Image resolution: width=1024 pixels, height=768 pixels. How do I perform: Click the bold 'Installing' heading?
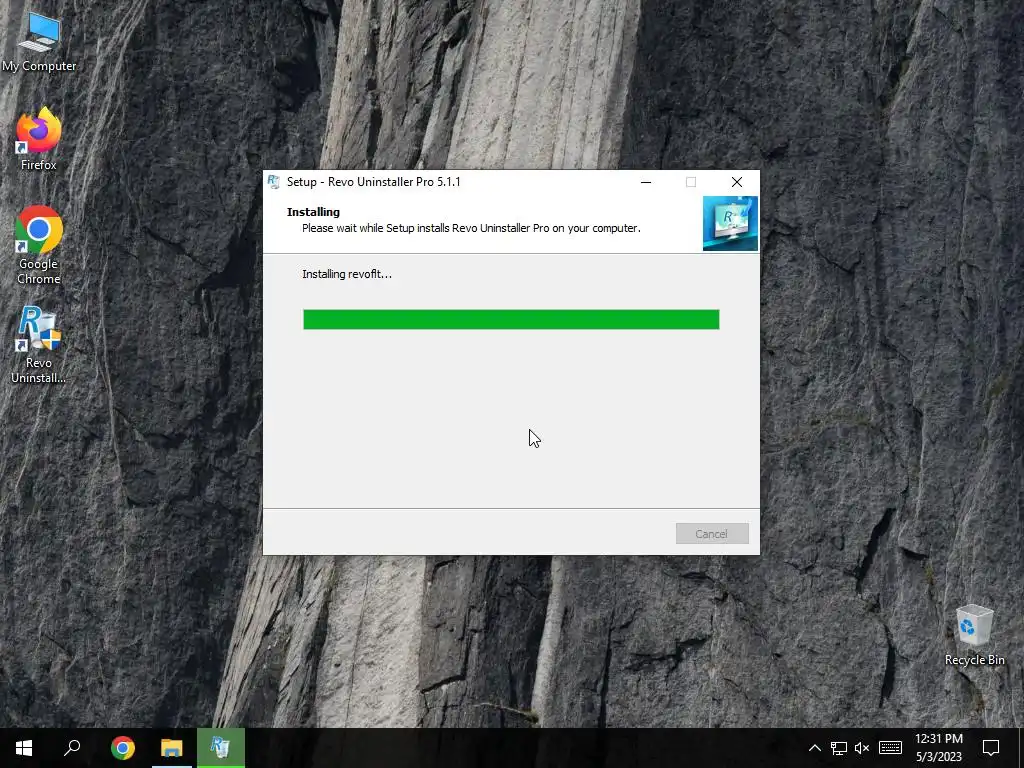313,212
